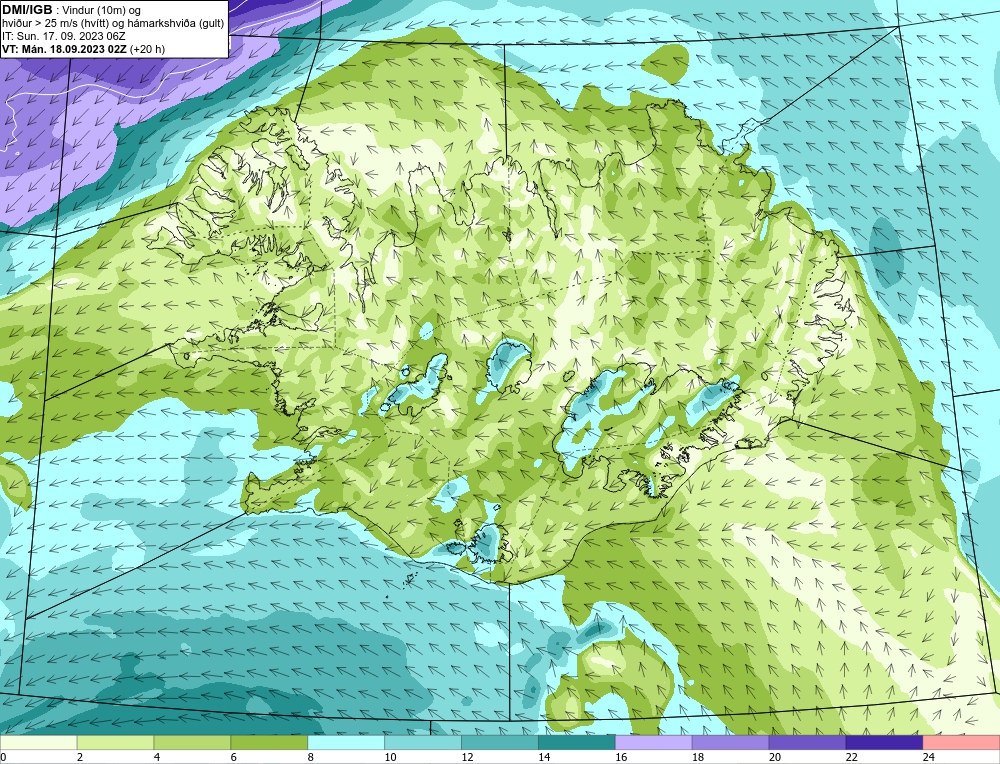Click the pale cream 0–2 m/s legend swatch
Image resolution: width=1000 pixels, height=764 pixels.
pos(38,743)
